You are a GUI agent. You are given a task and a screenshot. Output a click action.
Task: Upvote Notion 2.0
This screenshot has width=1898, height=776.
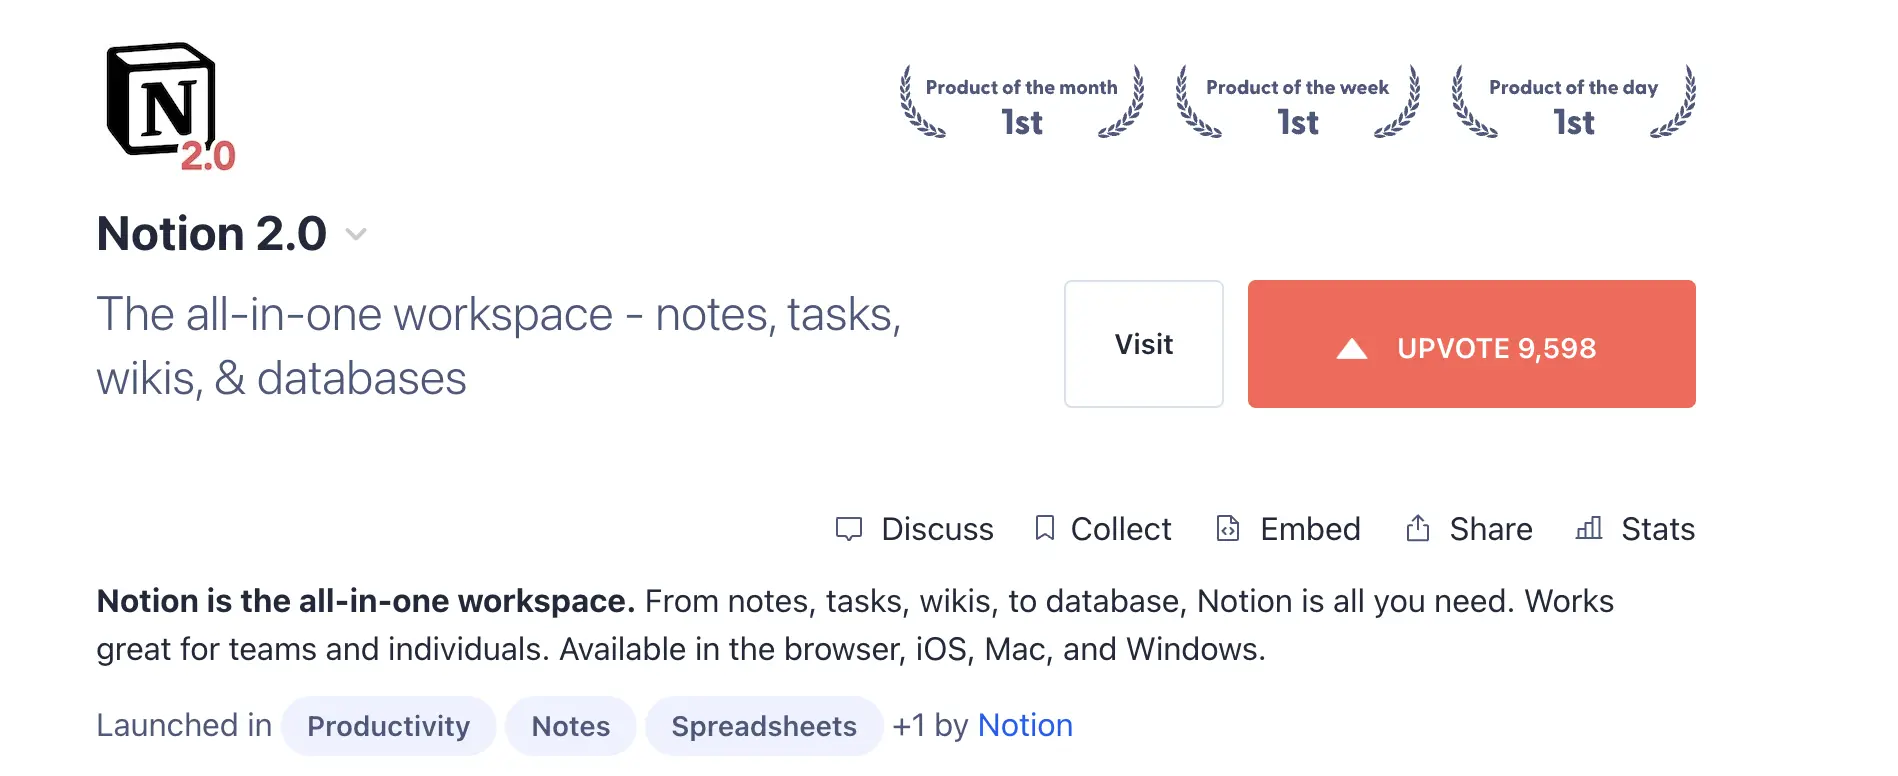pyautogui.click(x=1471, y=344)
